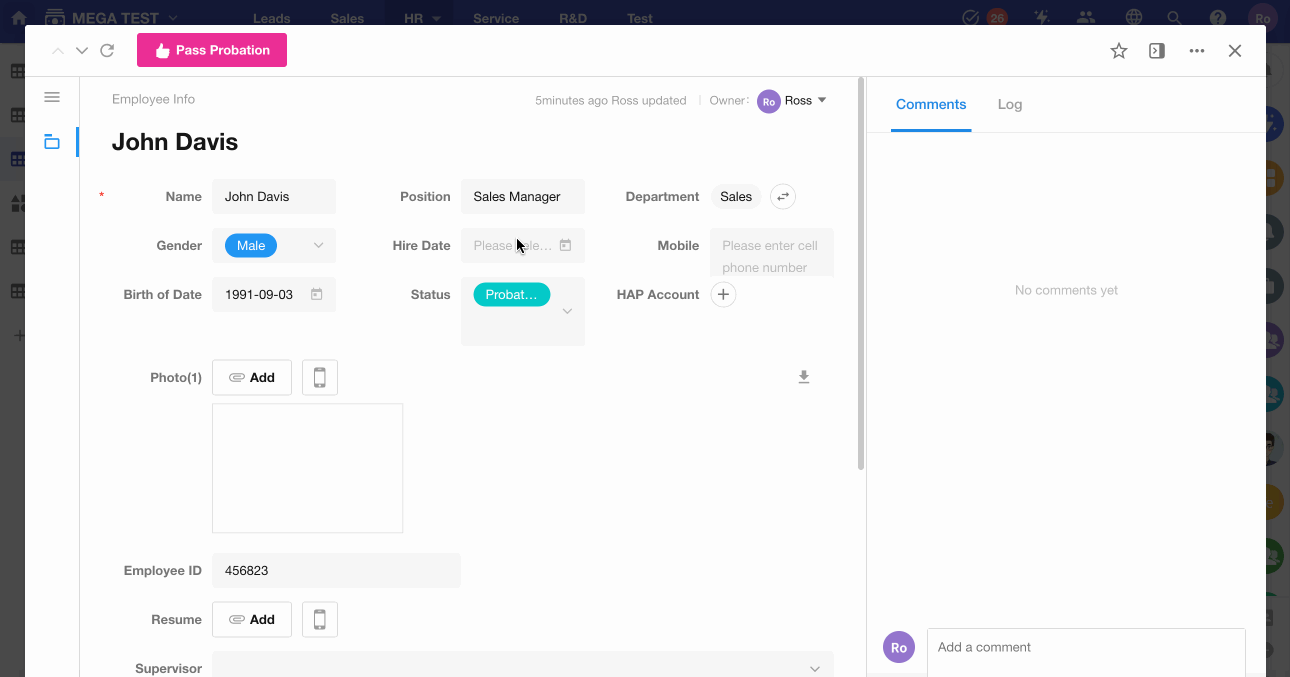1290x677 pixels.
Task: Switch to the Log tab
Action: tap(1009, 105)
